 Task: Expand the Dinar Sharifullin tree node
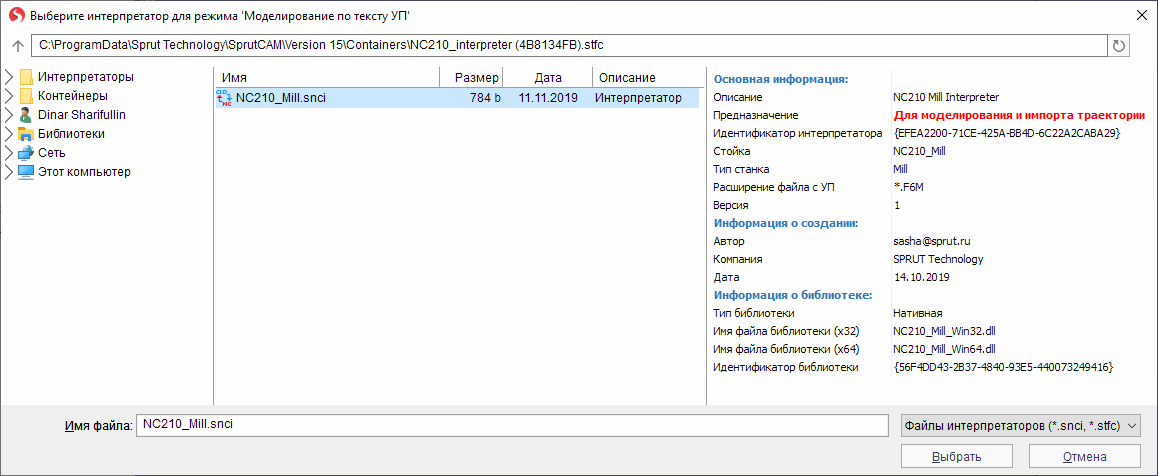[x=9, y=114]
